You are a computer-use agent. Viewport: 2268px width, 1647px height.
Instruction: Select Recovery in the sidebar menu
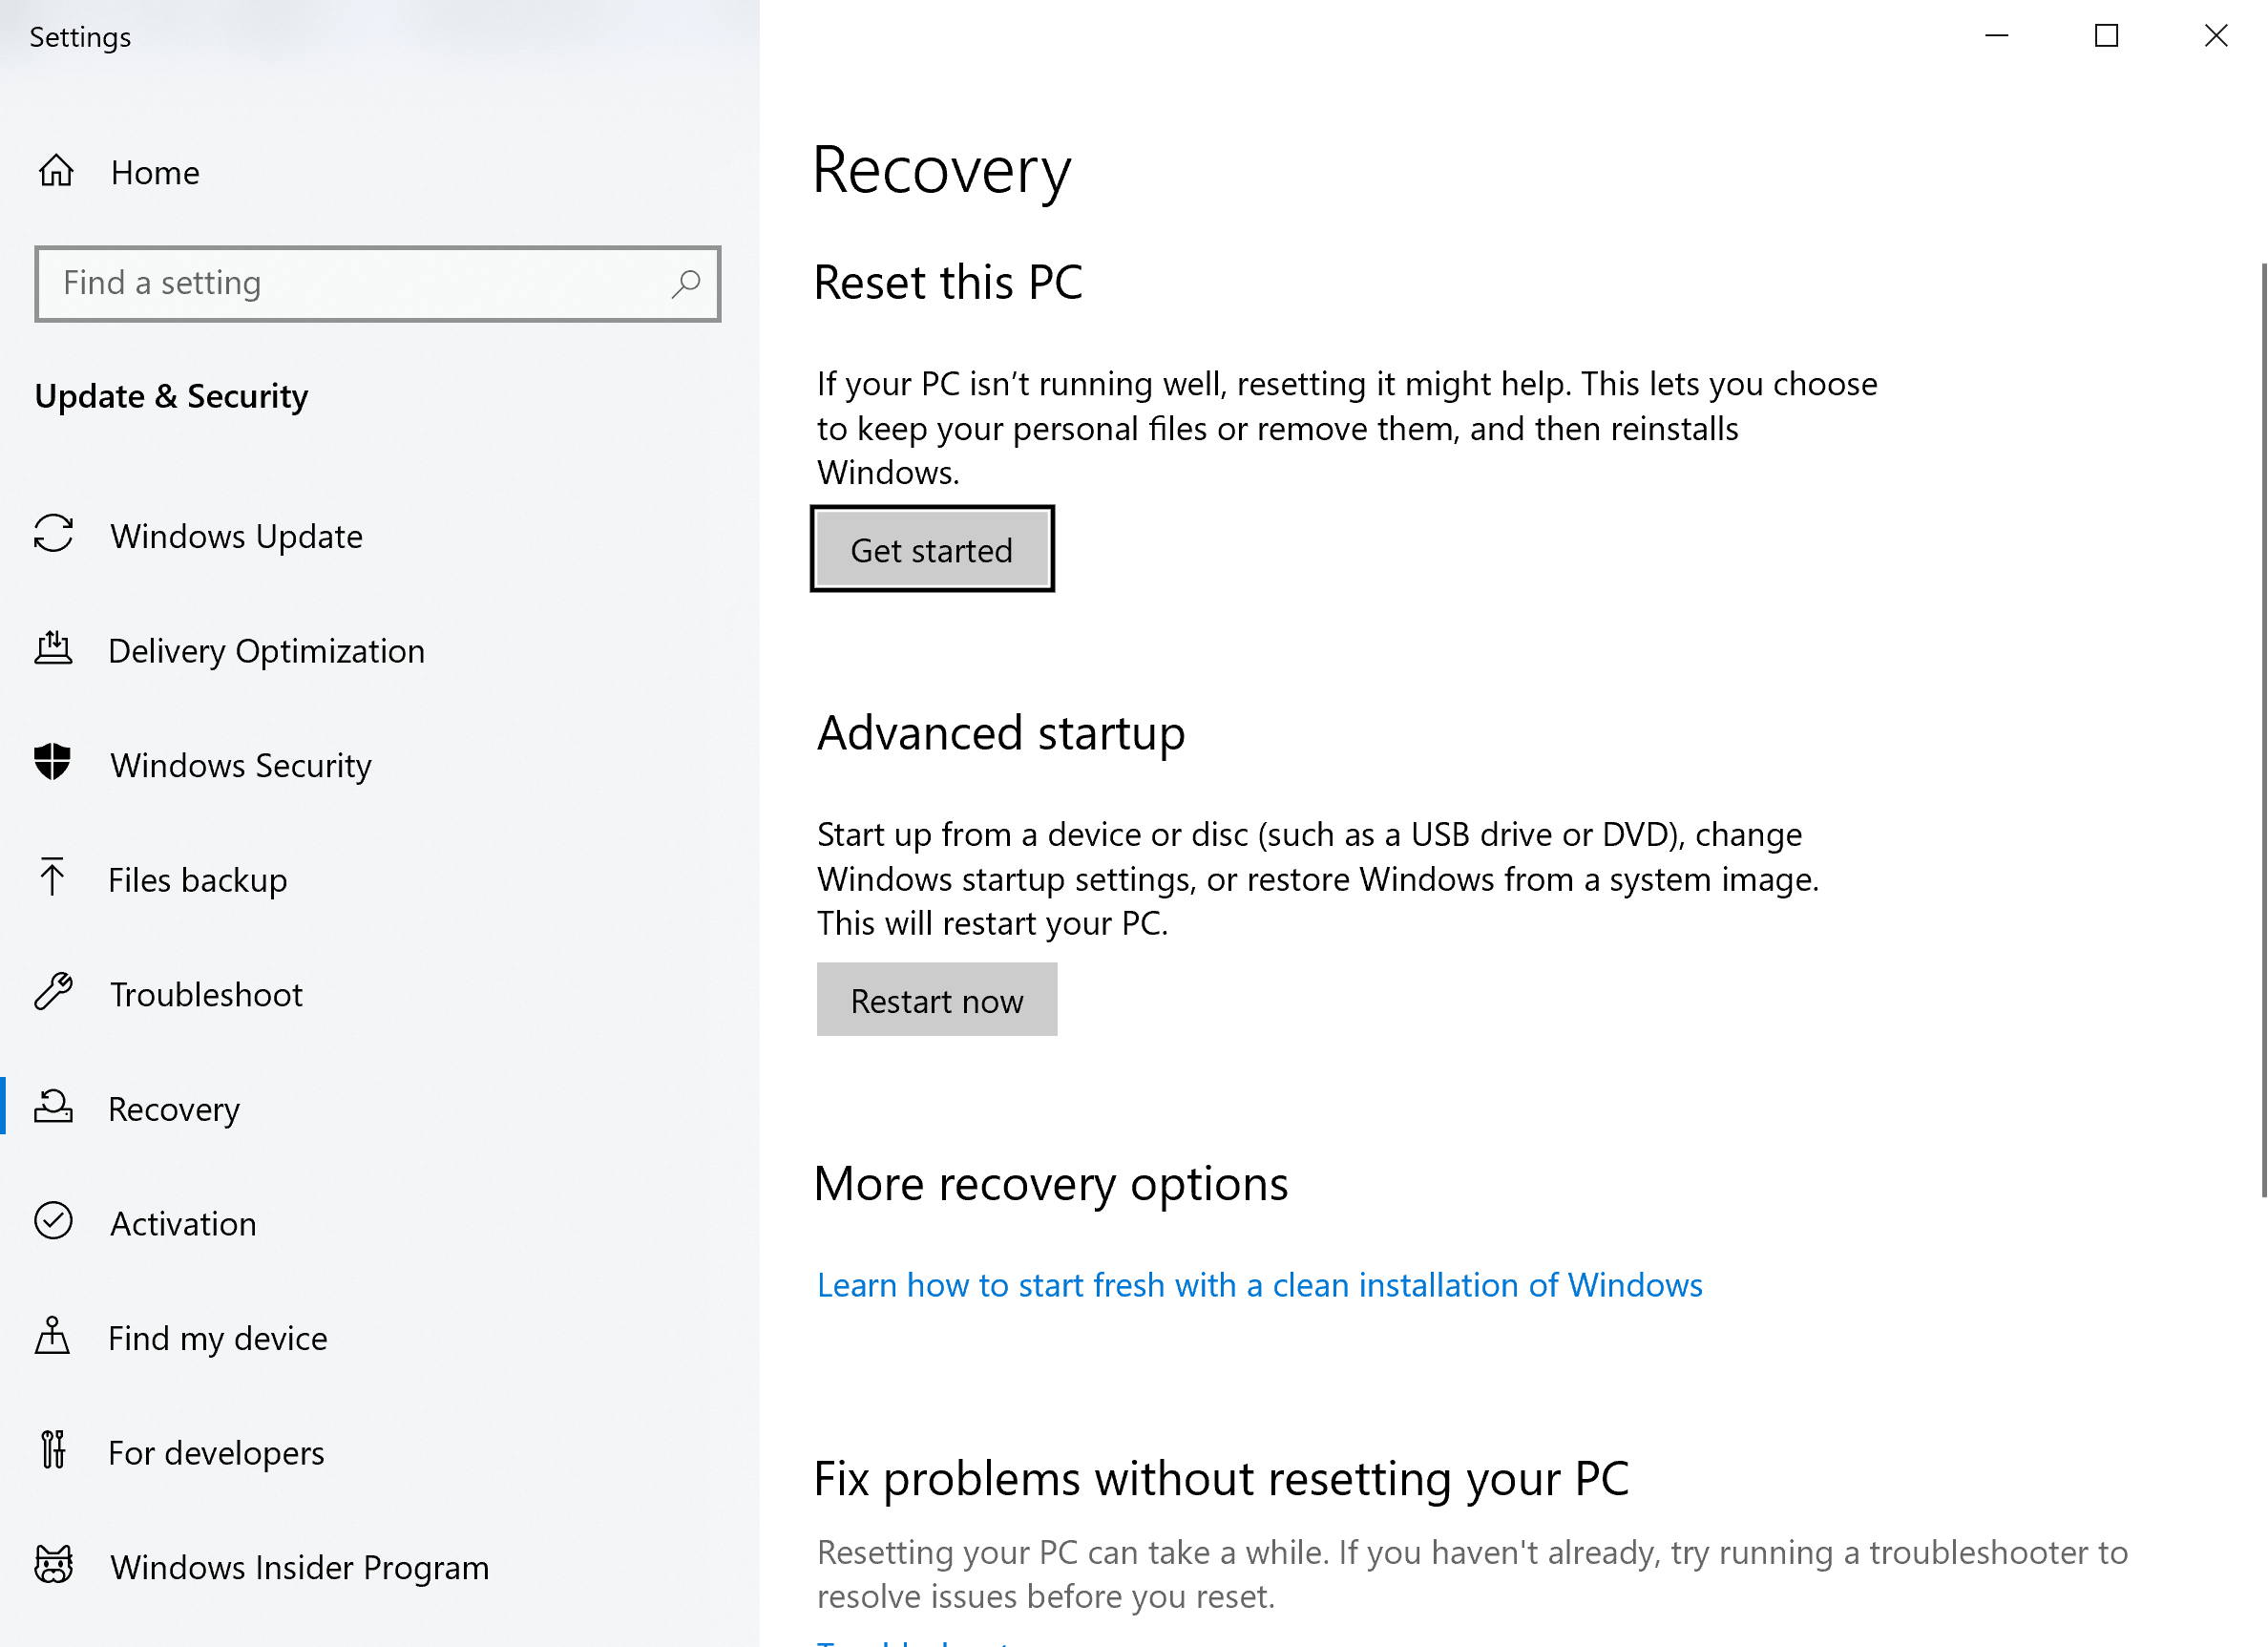[174, 1108]
